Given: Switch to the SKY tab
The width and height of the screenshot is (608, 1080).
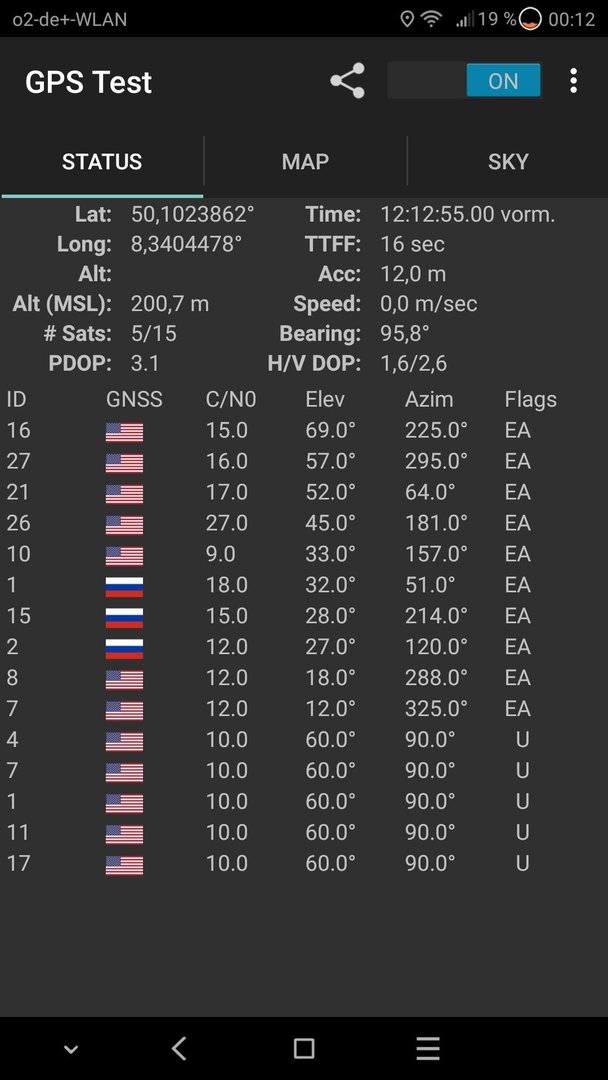Looking at the screenshot, I should click(508, 162).
